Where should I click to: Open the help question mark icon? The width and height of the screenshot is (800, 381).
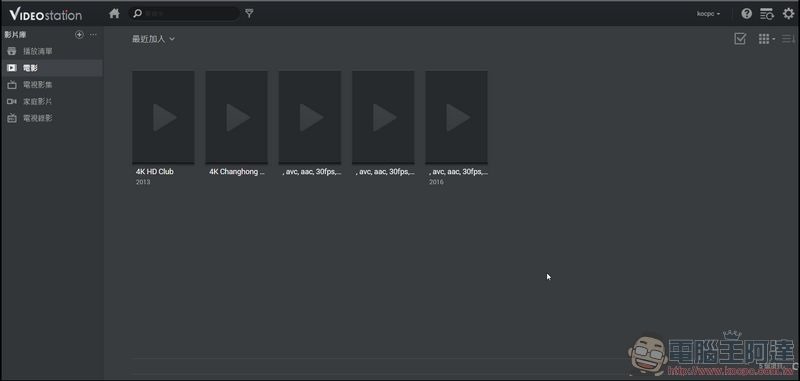pos(746,14)
